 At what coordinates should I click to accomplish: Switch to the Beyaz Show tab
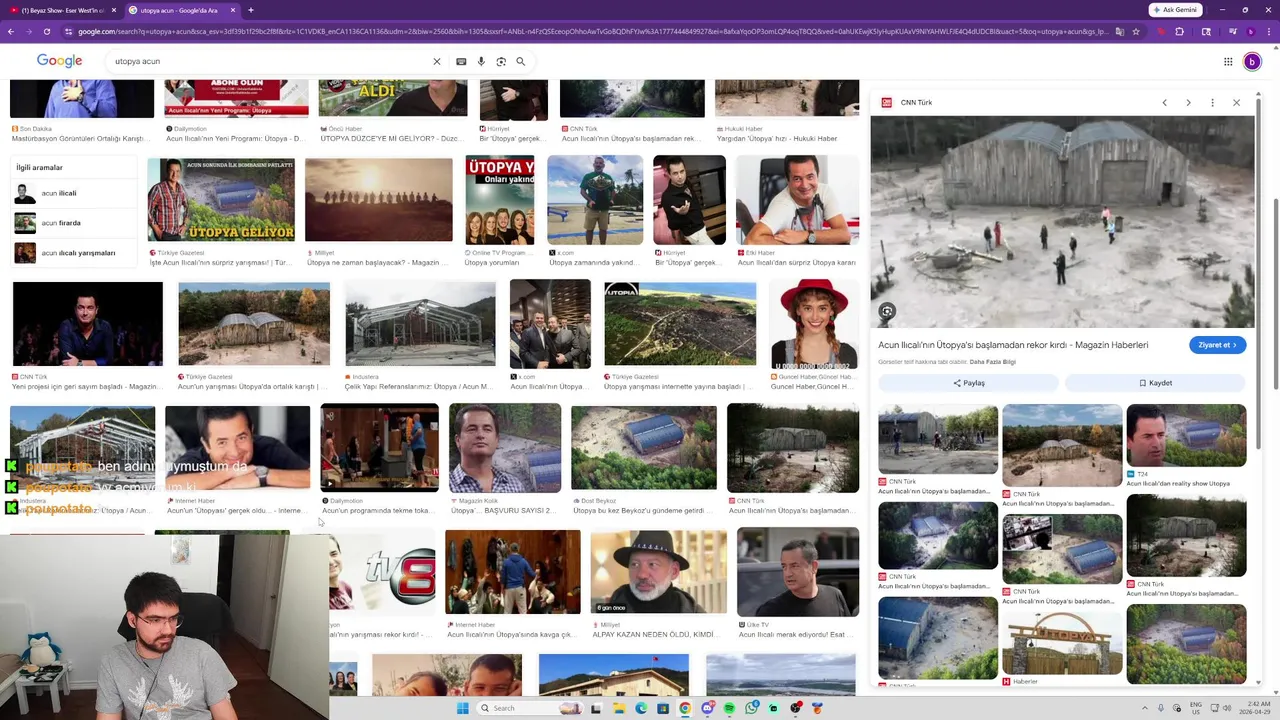(x=61, y=10)
